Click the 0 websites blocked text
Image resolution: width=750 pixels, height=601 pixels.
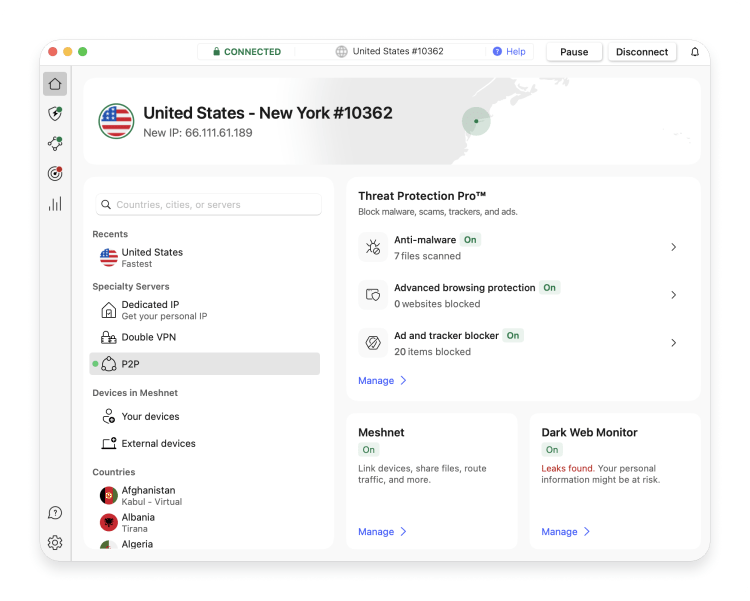click(437, 304)
